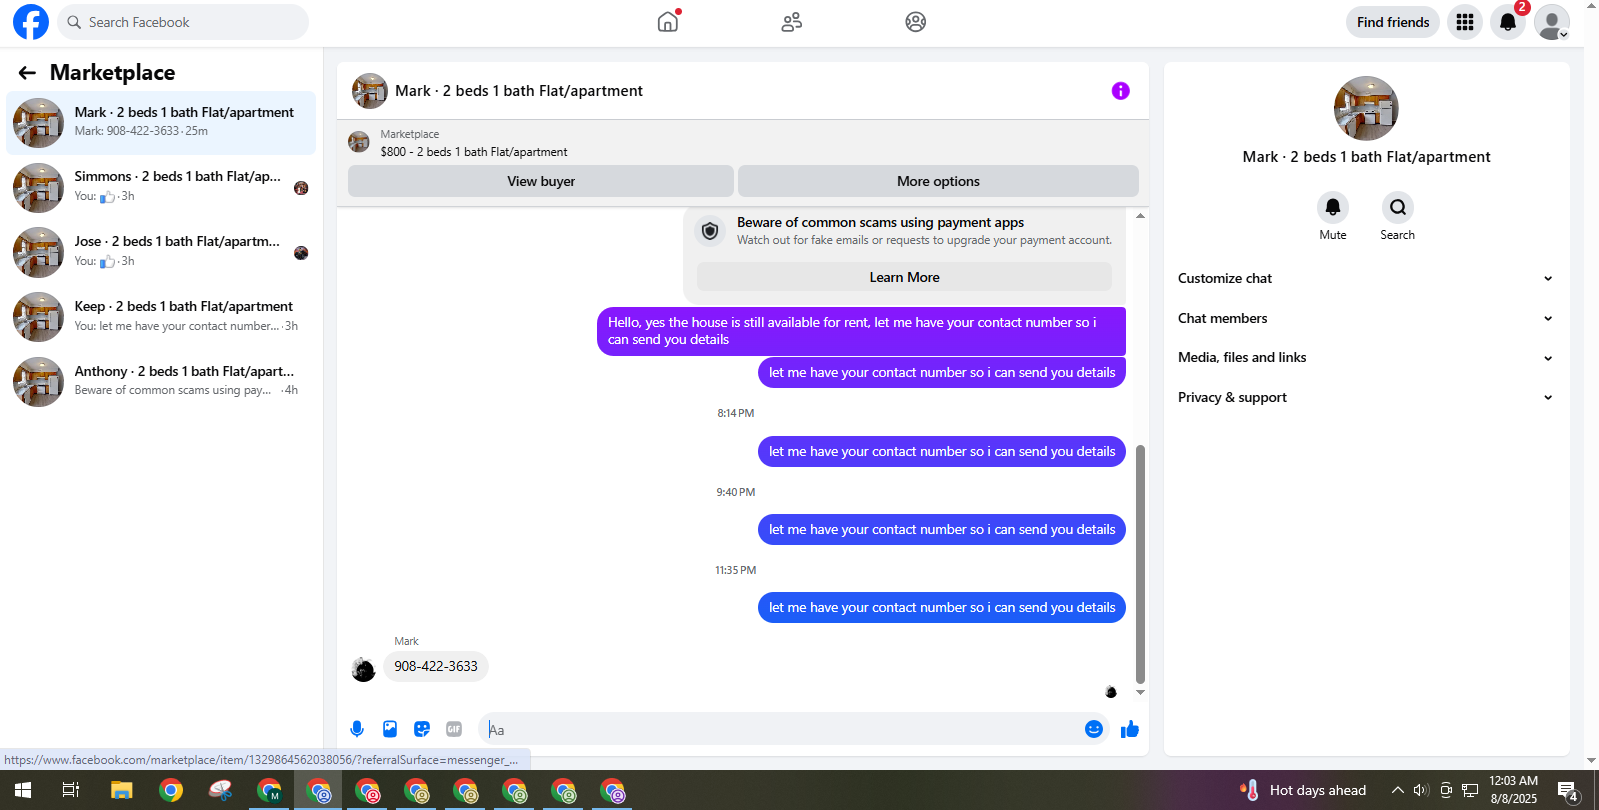This screenshot has width=1599, height=810.
Task: Click Learn More about scams
Action: 904,277
